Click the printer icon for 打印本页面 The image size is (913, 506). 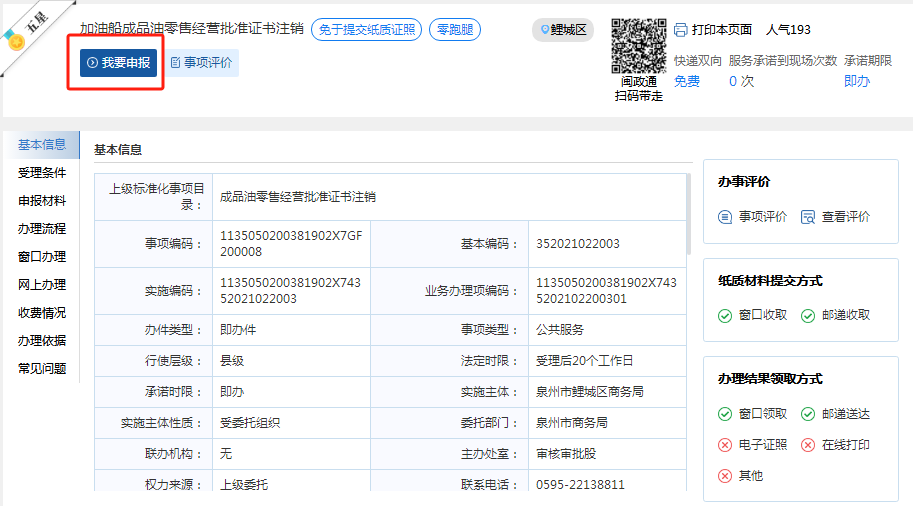tap(681, 30)
